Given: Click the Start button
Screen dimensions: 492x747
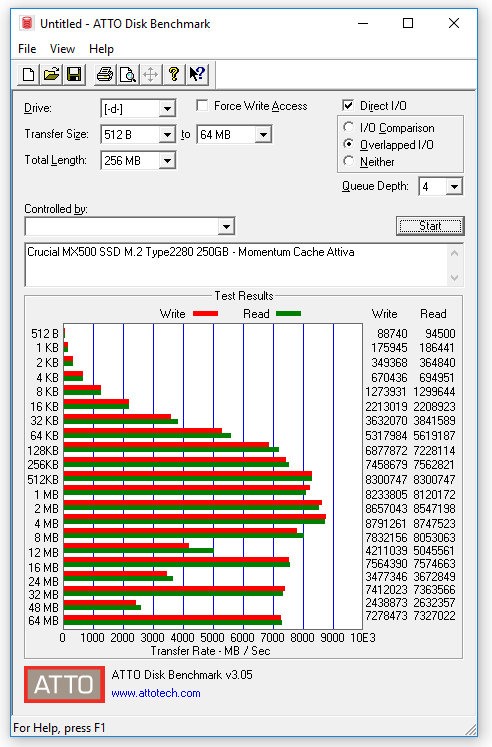Looking at the screenshot, I should [430, 226].
